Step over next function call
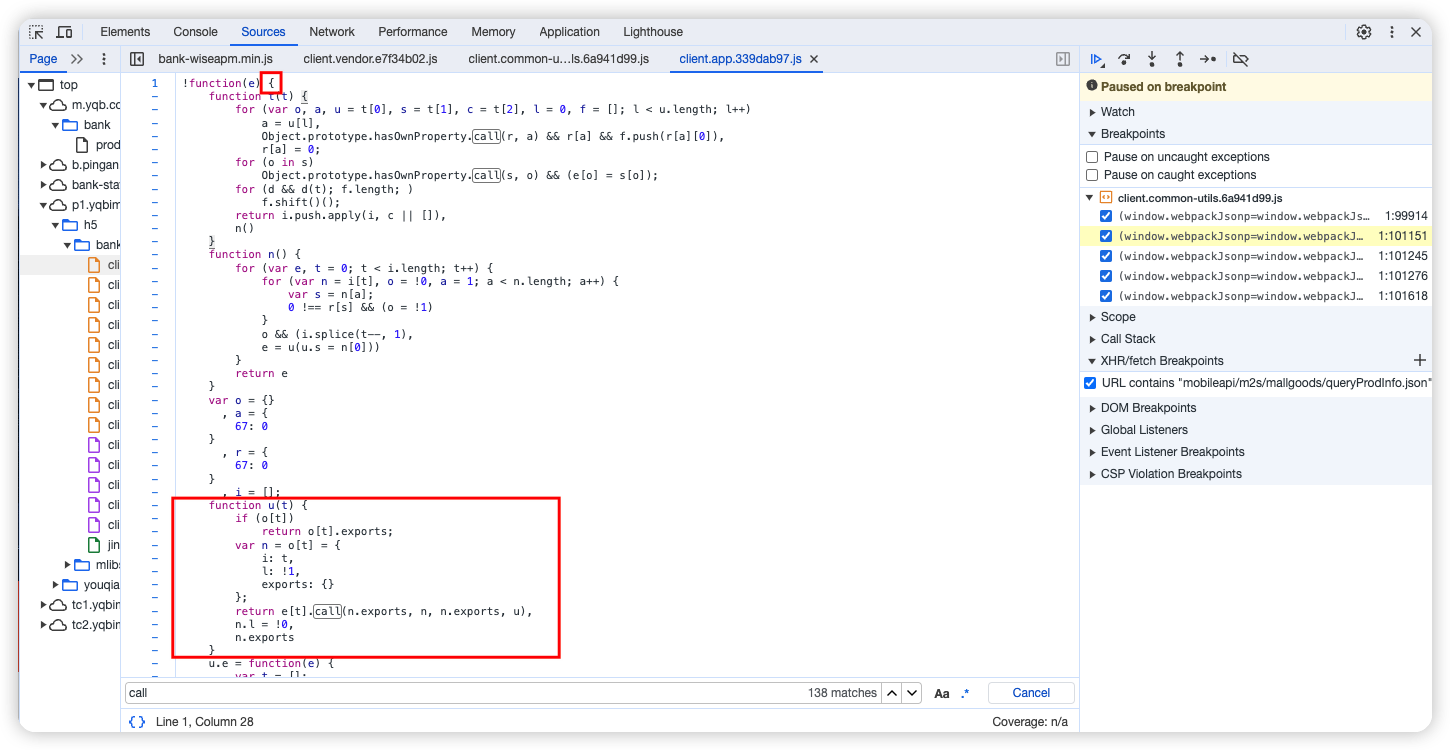Screen dimensions: 1450x750 point(1124,59)
